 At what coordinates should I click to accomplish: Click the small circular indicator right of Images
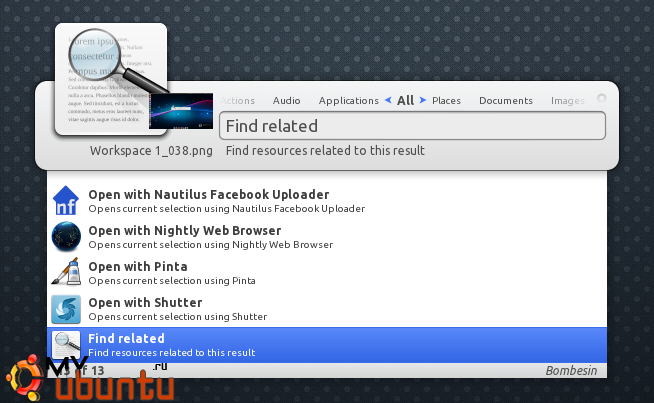pyautogui.click(x=601, y=99)
